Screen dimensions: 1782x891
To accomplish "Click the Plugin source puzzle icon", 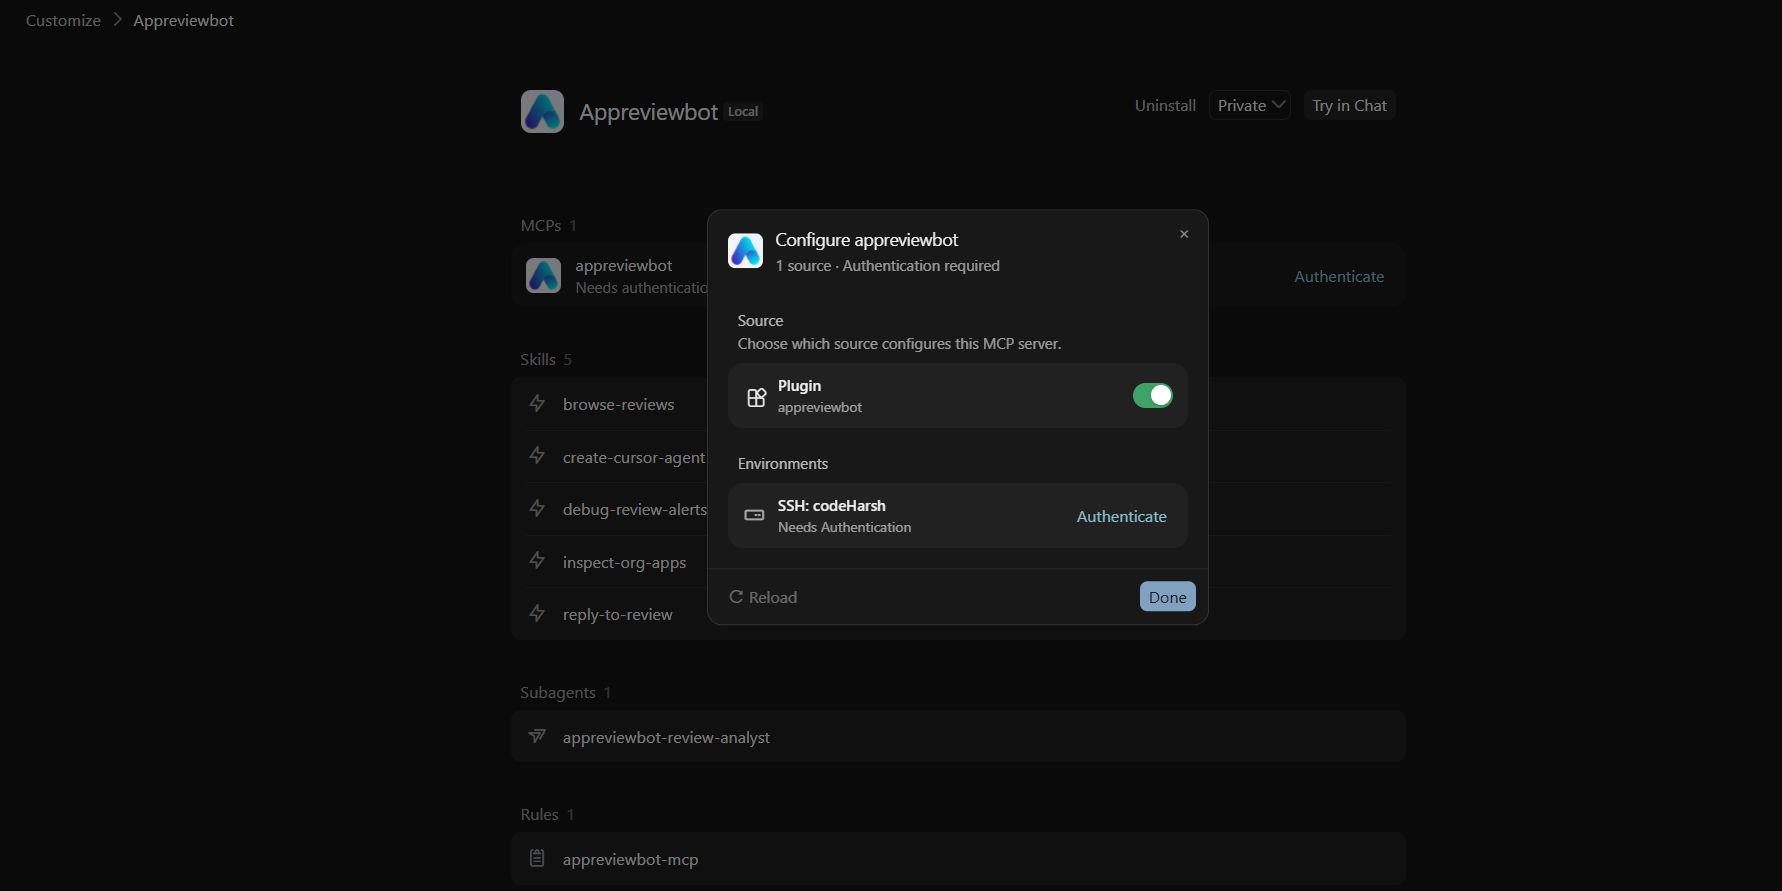I will tap(756, 397).
